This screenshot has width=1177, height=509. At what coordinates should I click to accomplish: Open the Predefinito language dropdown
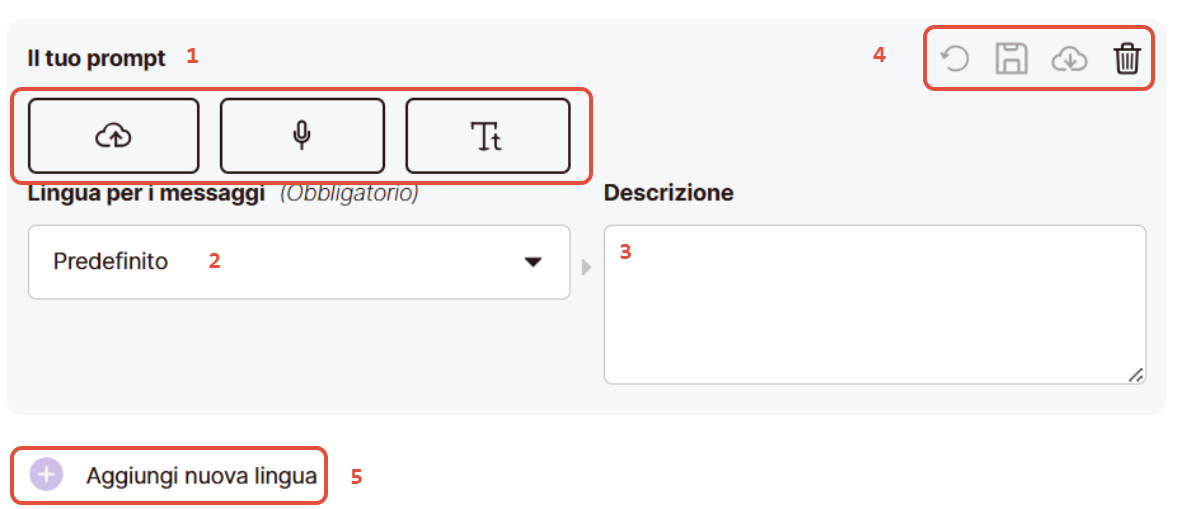[298, 262]
